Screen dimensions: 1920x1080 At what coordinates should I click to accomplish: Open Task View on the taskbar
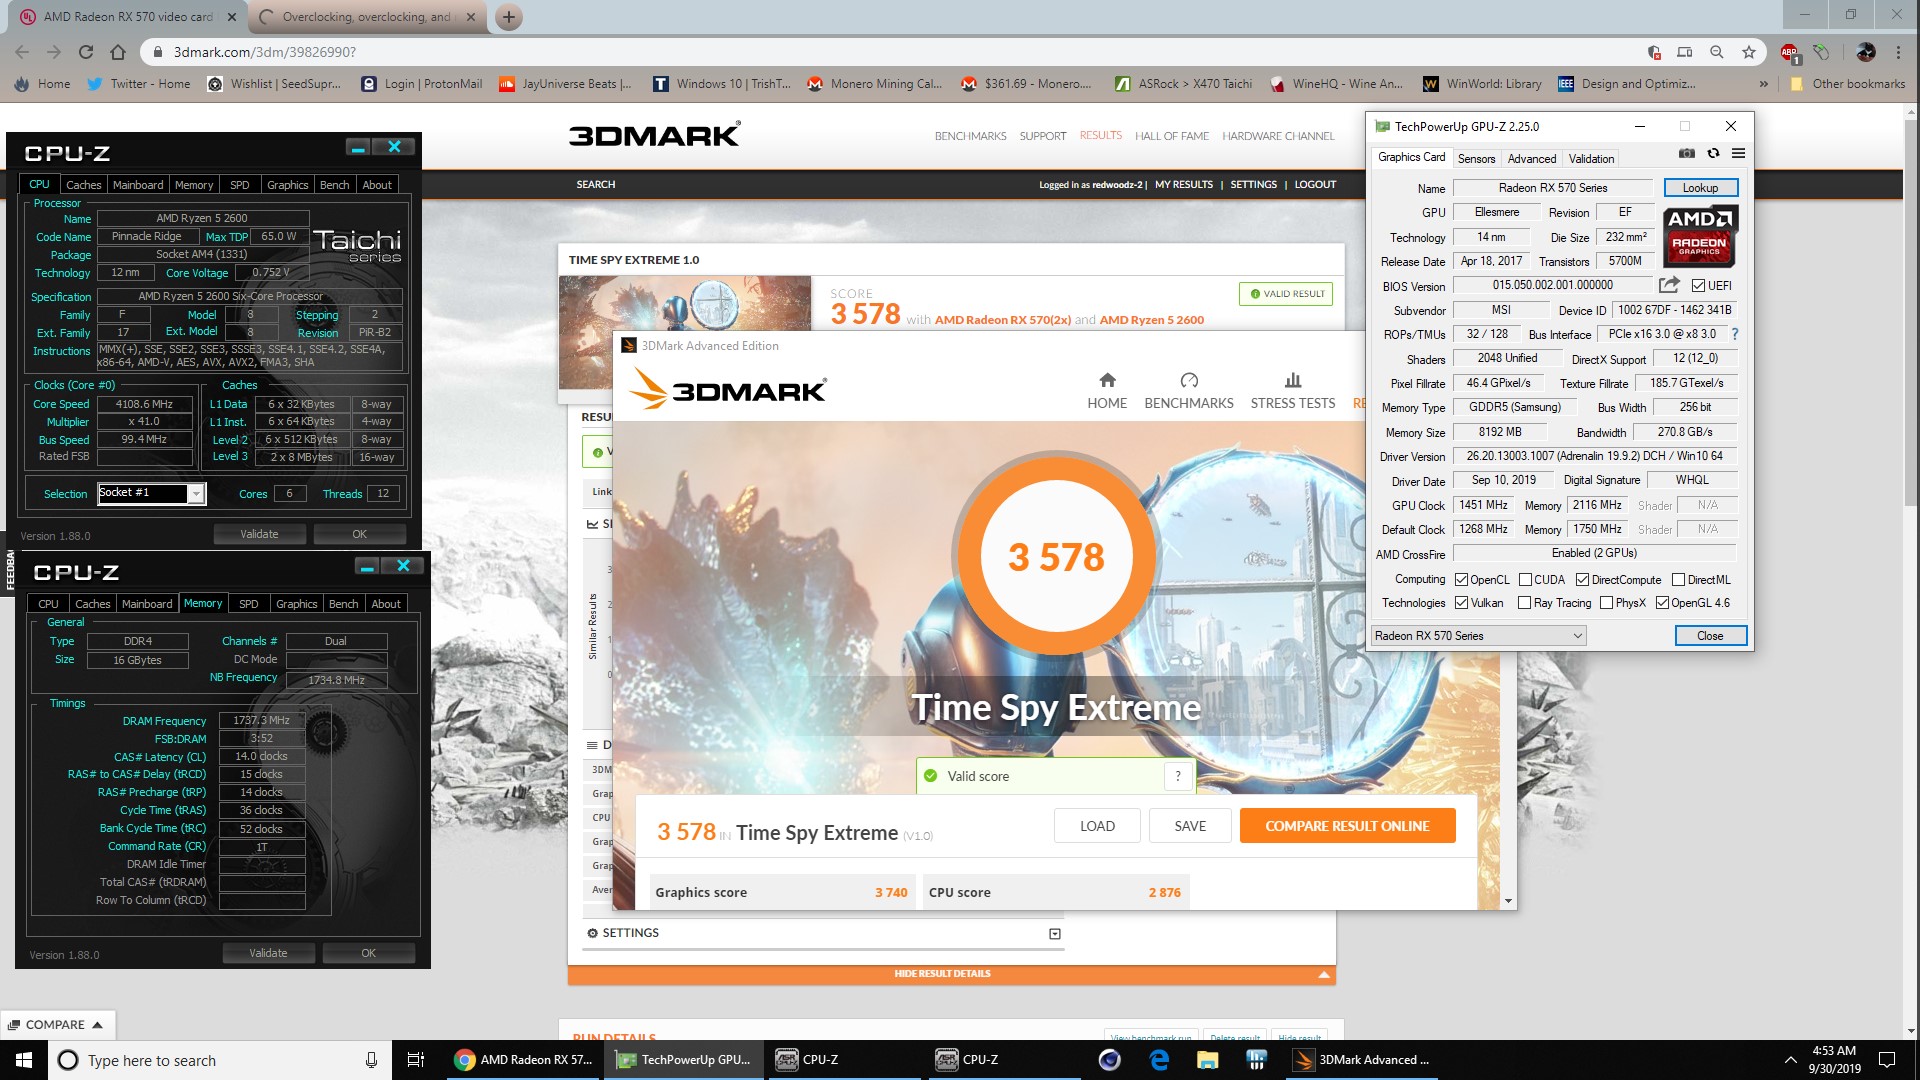click(x=416, y=1060)
